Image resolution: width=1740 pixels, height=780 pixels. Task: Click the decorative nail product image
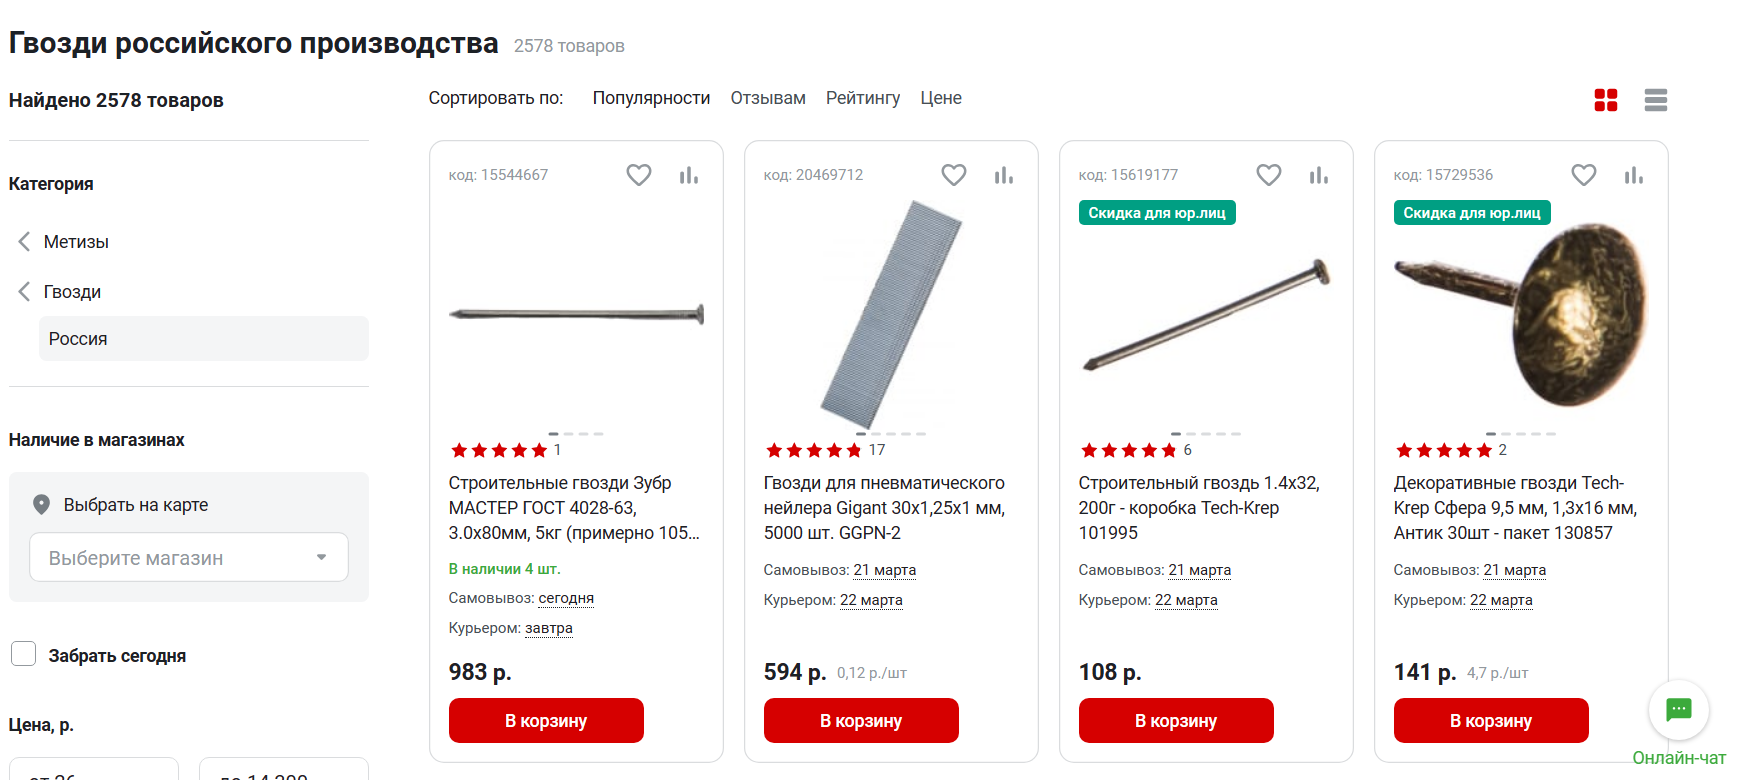click(1521, 315)
